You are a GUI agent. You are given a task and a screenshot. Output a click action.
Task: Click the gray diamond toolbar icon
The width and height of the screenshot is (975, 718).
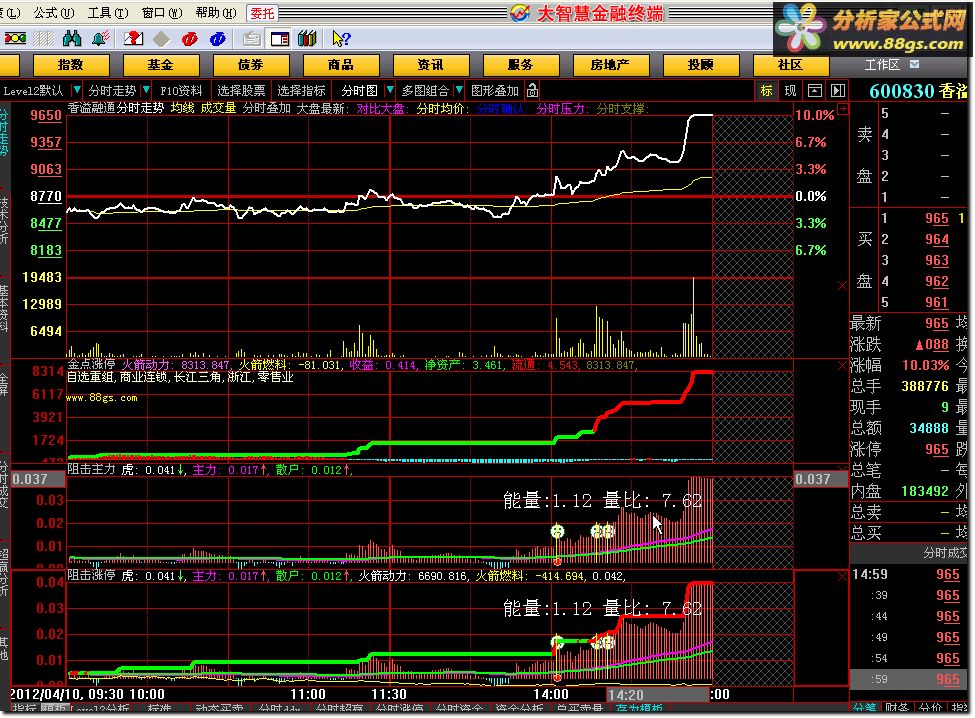click(x=162, y=39)
